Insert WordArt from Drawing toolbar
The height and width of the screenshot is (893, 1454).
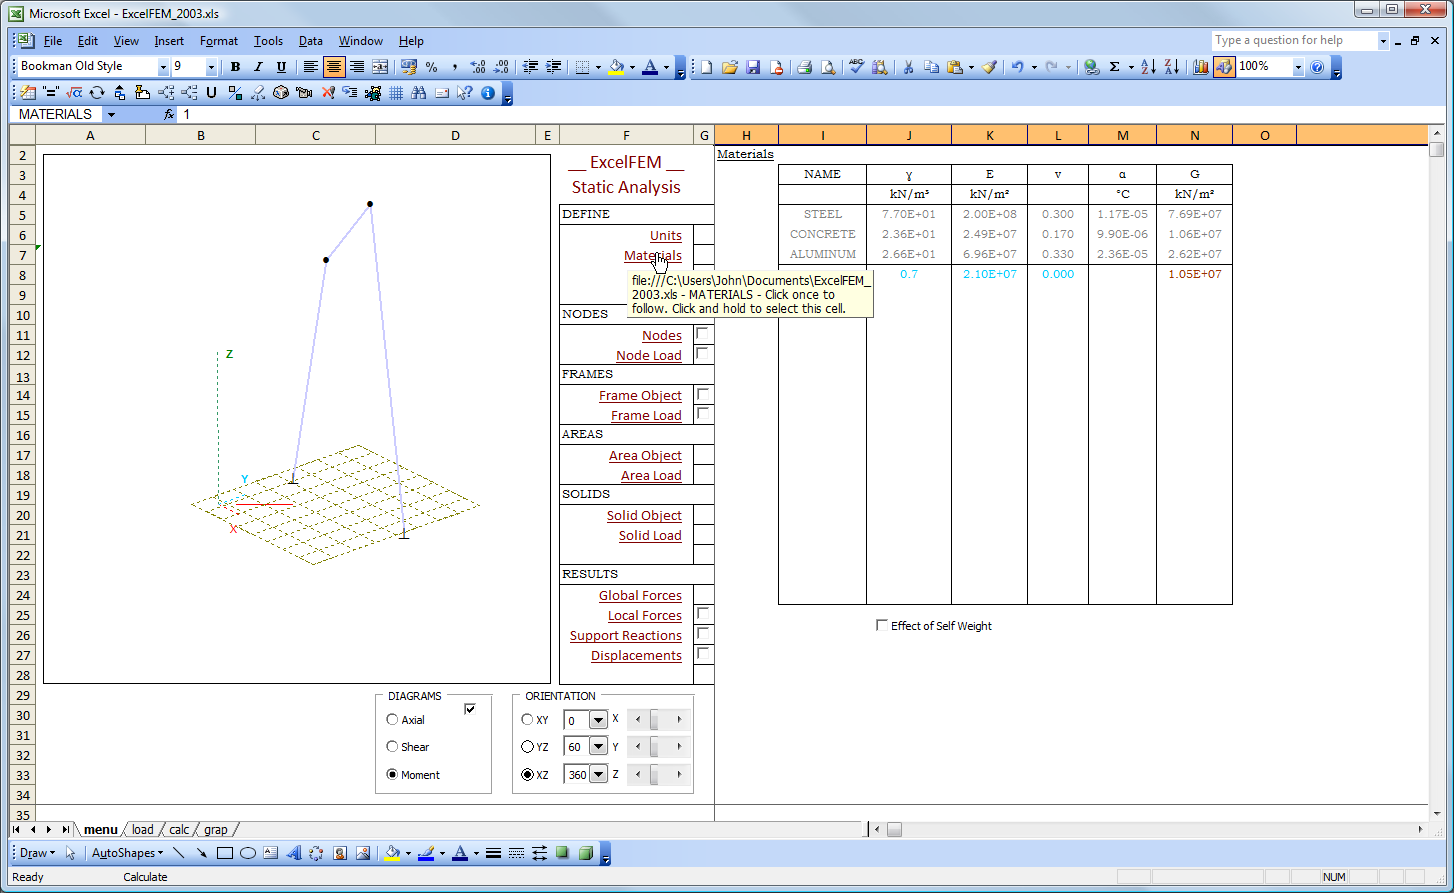pyautogui.click(x=294, y=853)
